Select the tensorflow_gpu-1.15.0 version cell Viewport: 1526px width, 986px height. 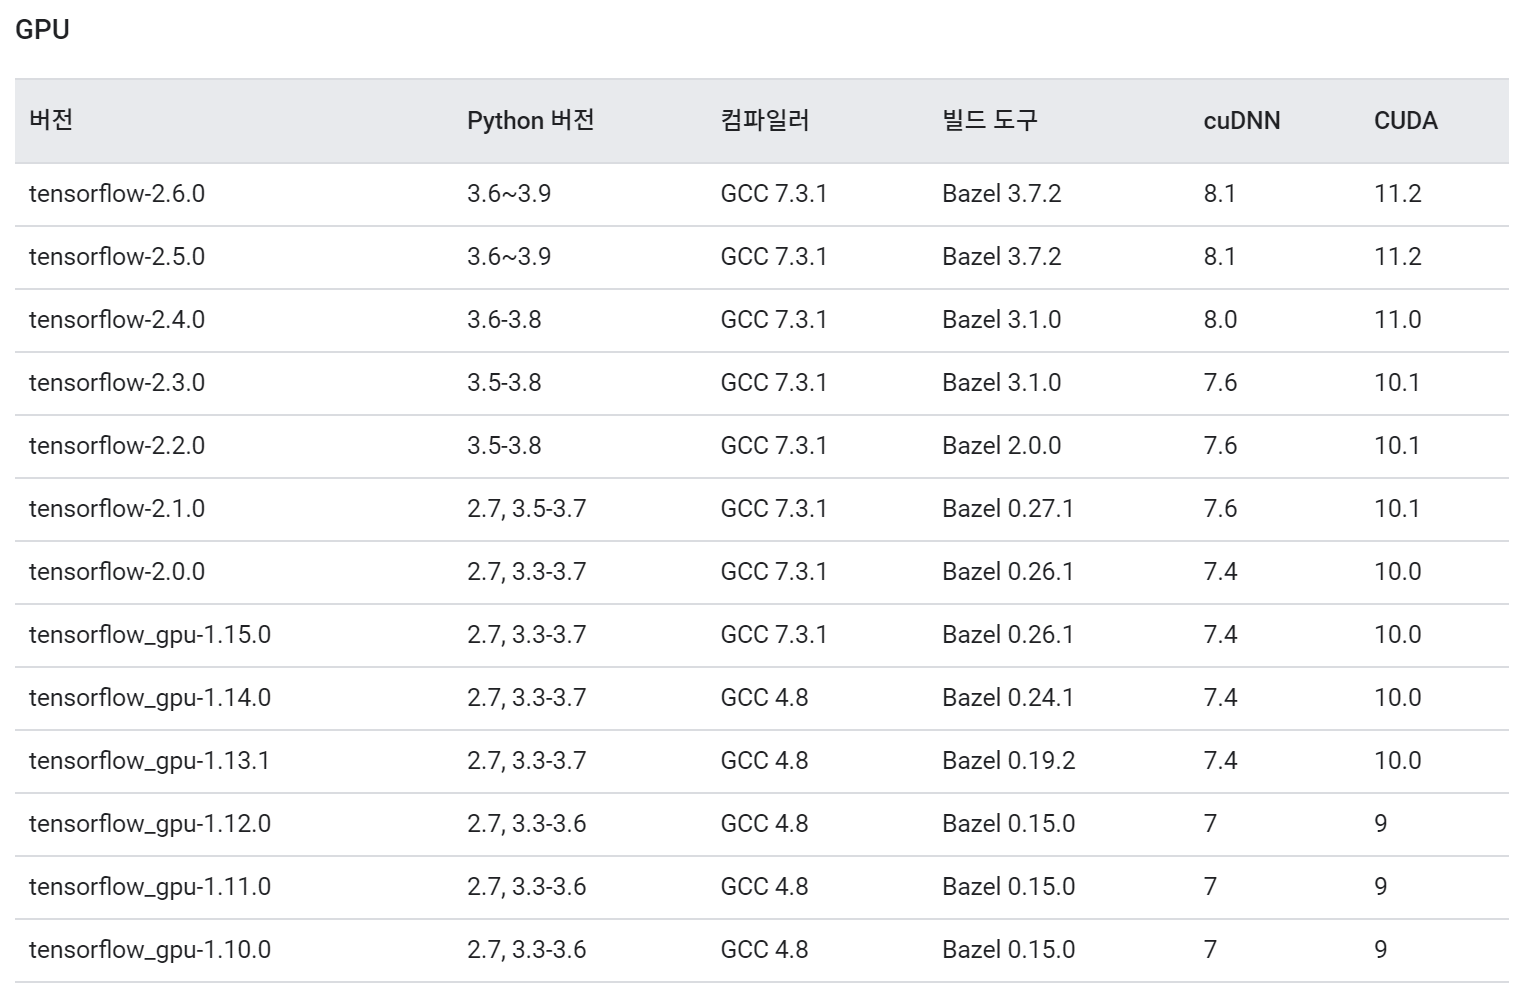click(x=150, y=635)
